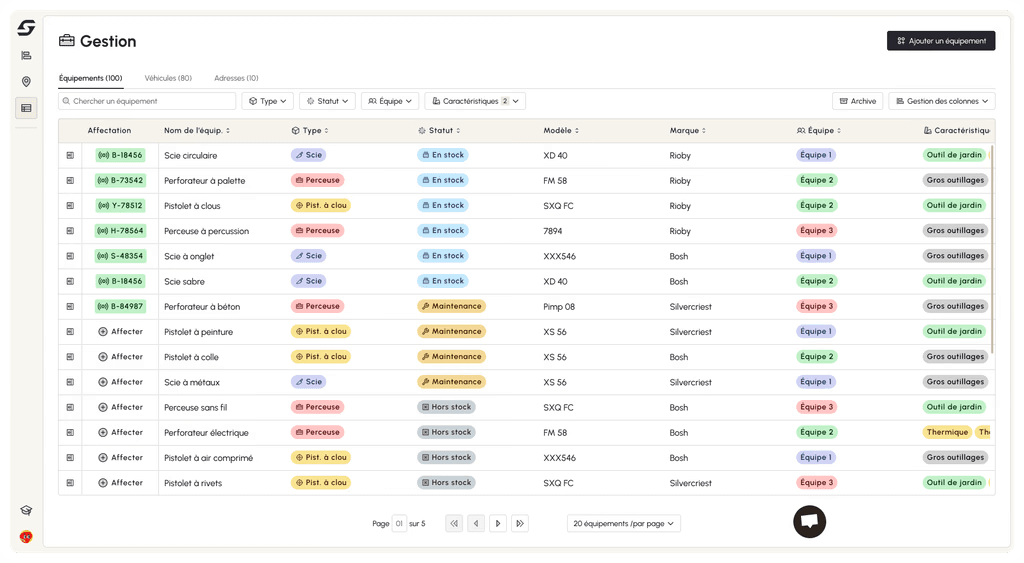Click Affecter for Pistolet à rivets

coord(120,483)
